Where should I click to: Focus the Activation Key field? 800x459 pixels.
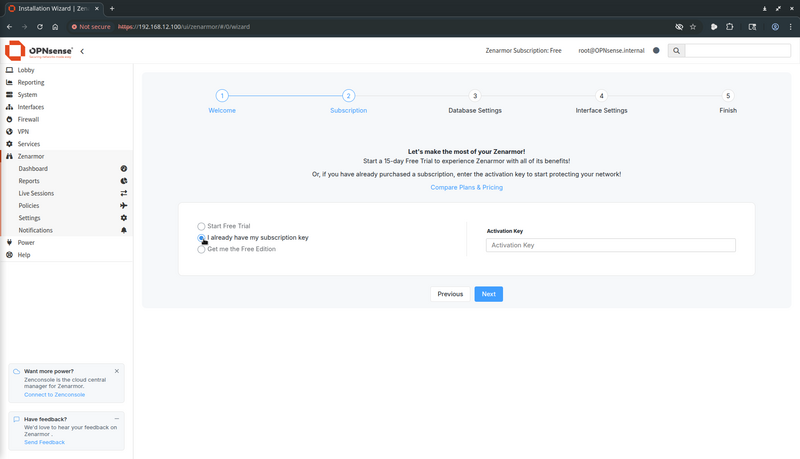[611, 245]
